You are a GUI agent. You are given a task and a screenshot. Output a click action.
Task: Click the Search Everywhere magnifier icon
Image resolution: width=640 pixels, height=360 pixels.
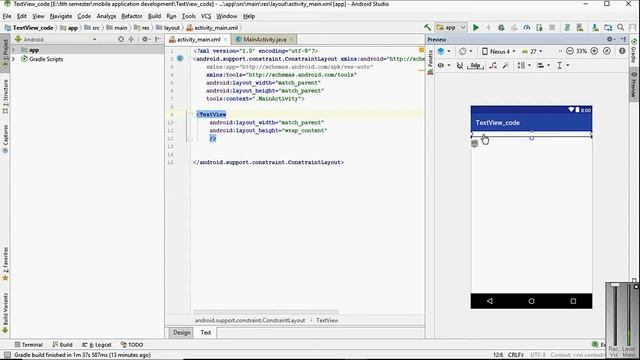click(621, 28)
